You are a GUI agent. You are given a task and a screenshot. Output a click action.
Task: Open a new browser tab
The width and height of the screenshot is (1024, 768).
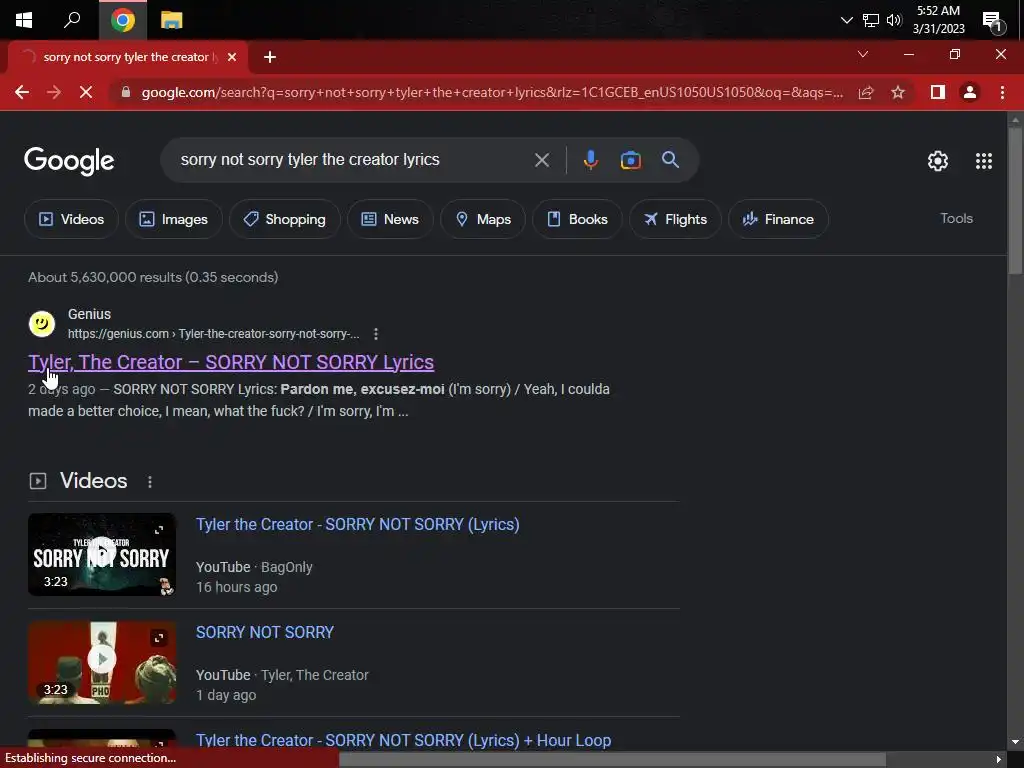coord(270,57)
